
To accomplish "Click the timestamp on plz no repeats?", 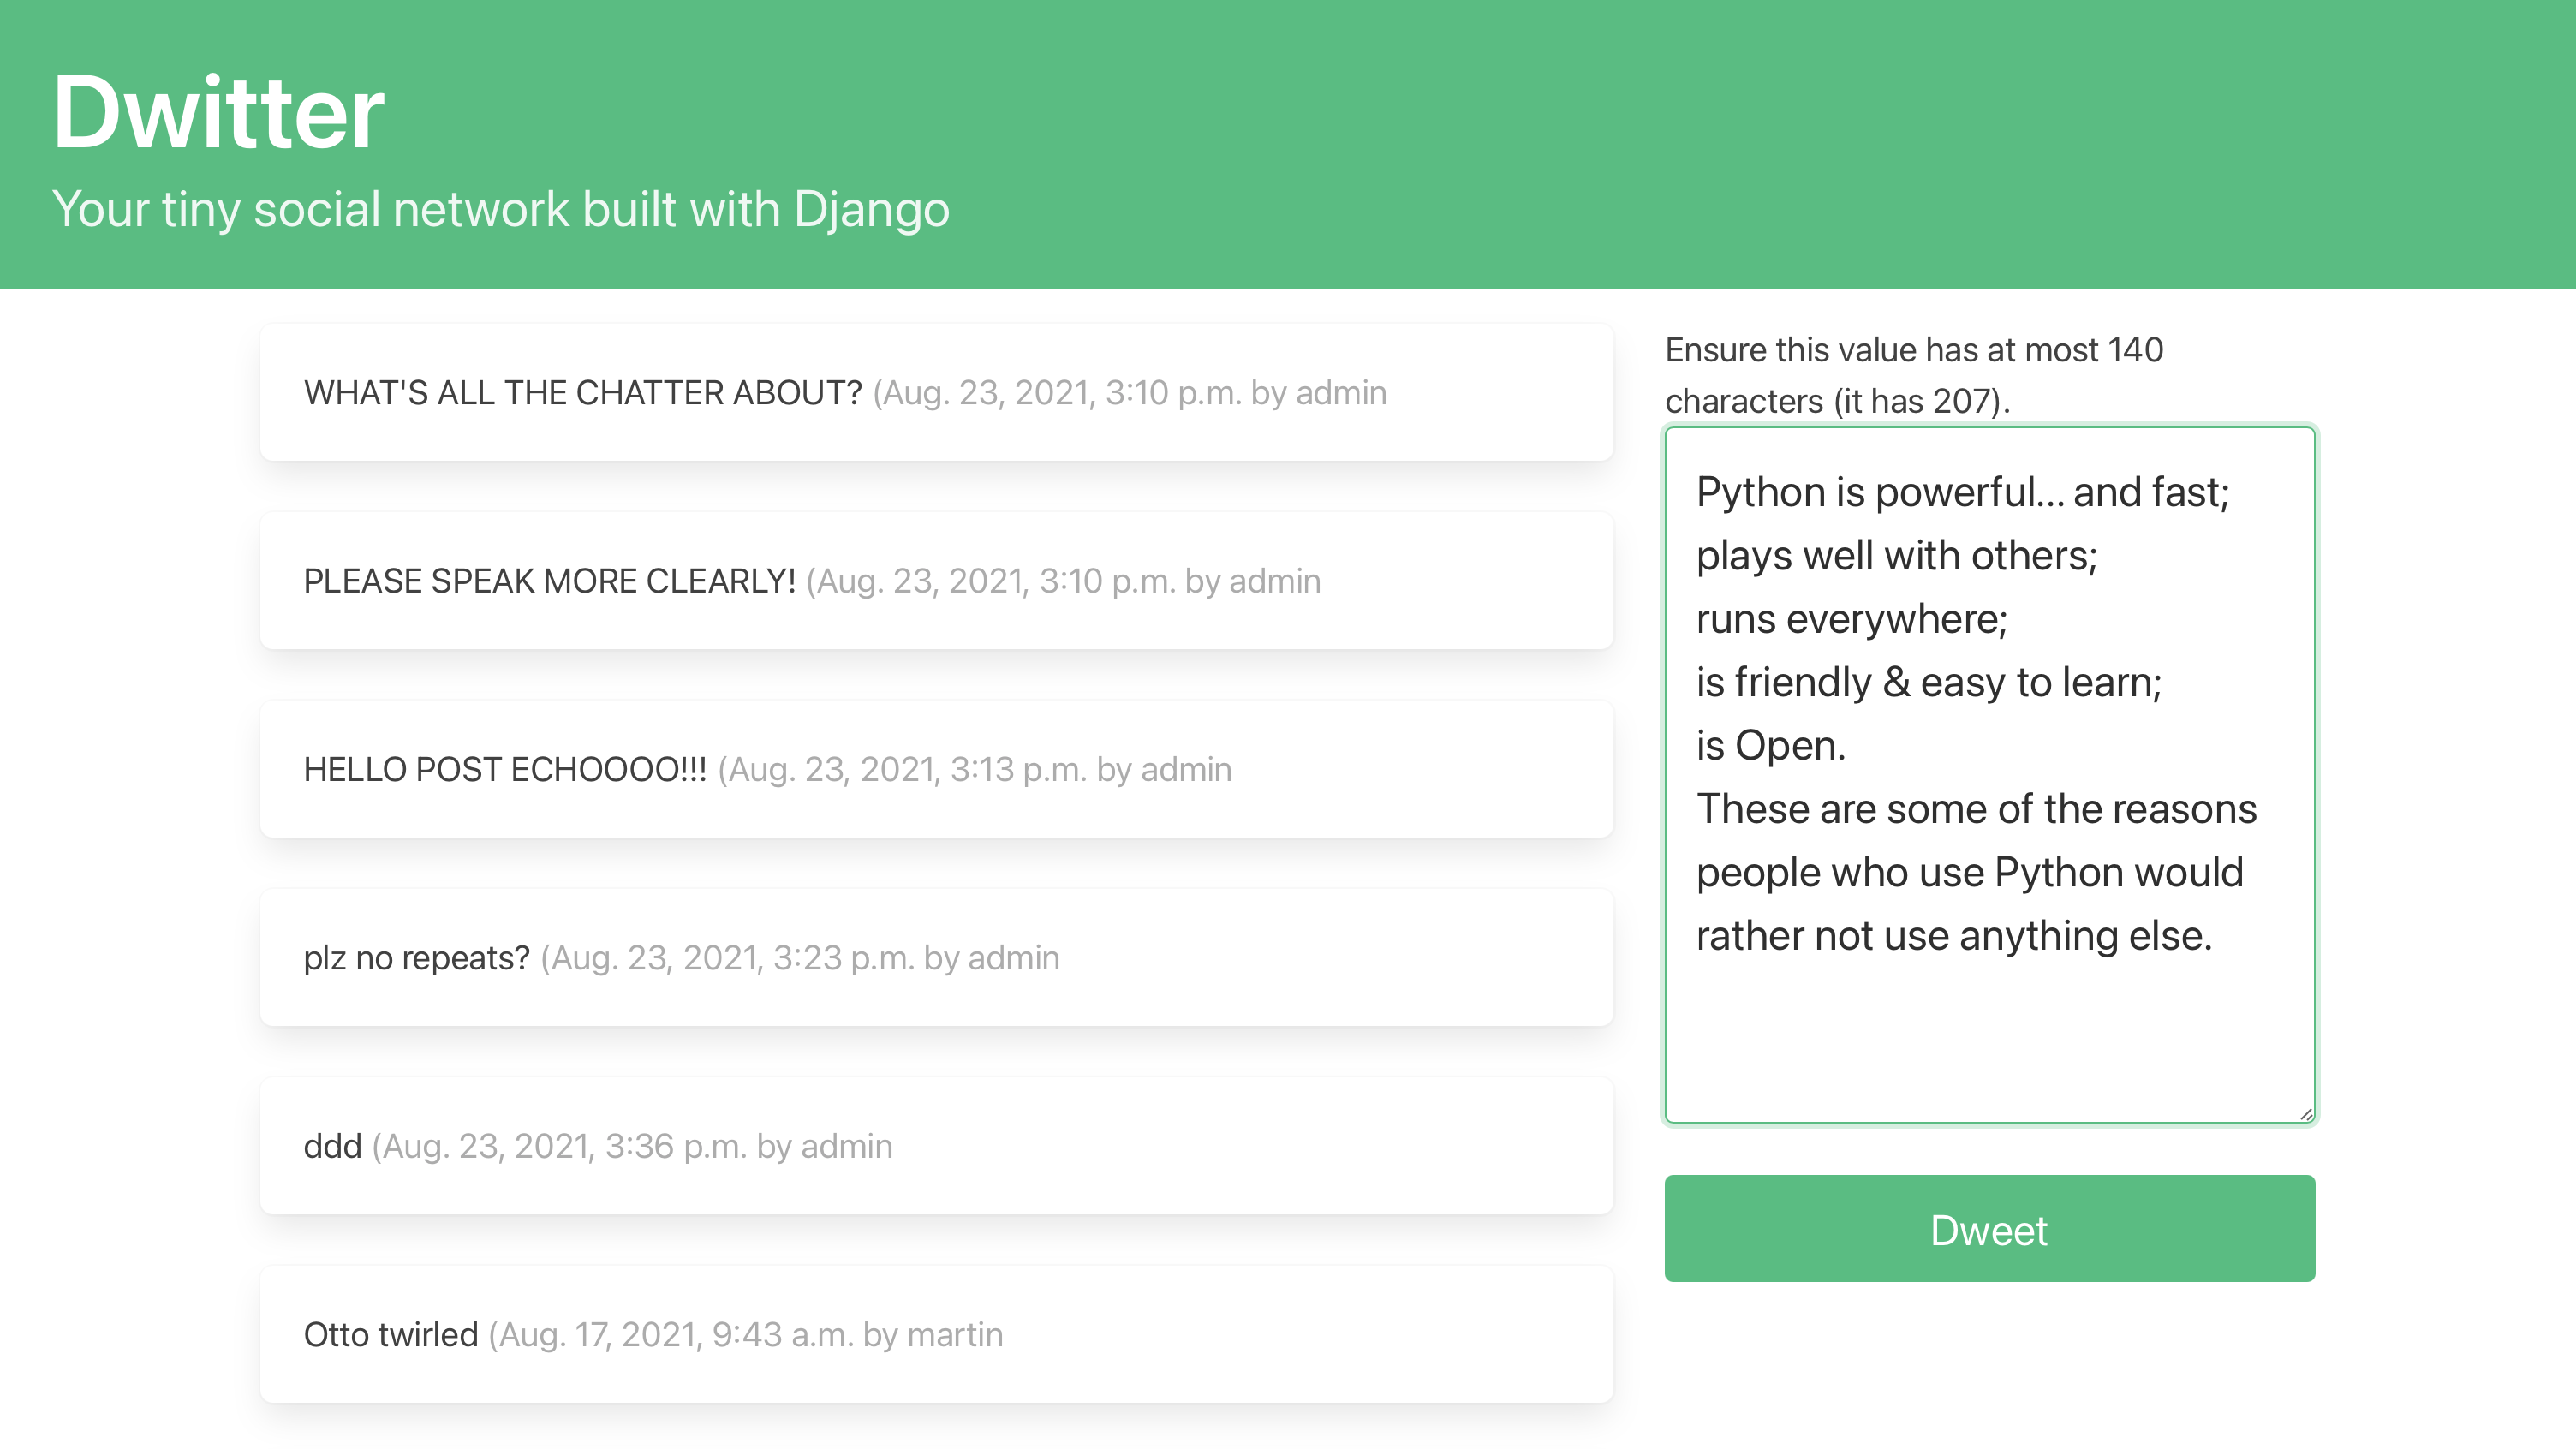I will [x=798, y=957].
